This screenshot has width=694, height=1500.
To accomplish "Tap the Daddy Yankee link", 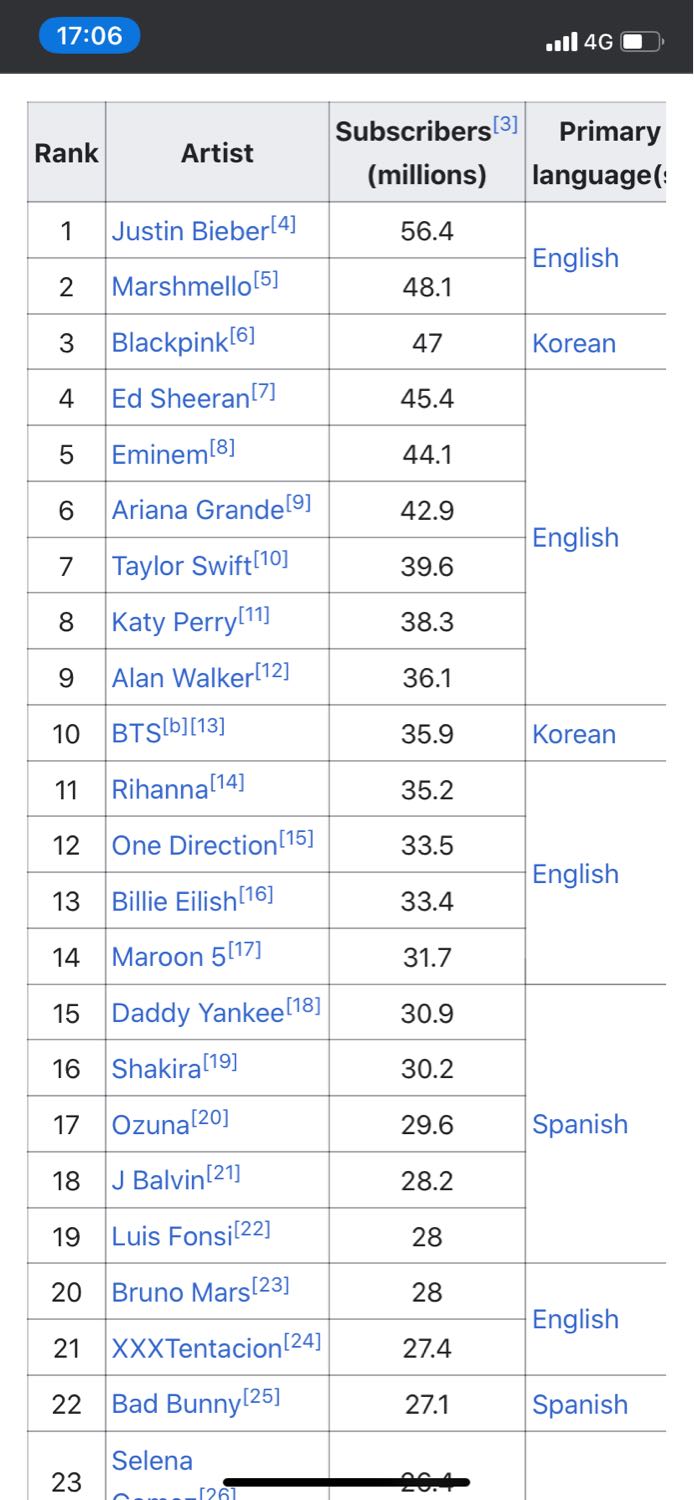I will (198, 1014).
